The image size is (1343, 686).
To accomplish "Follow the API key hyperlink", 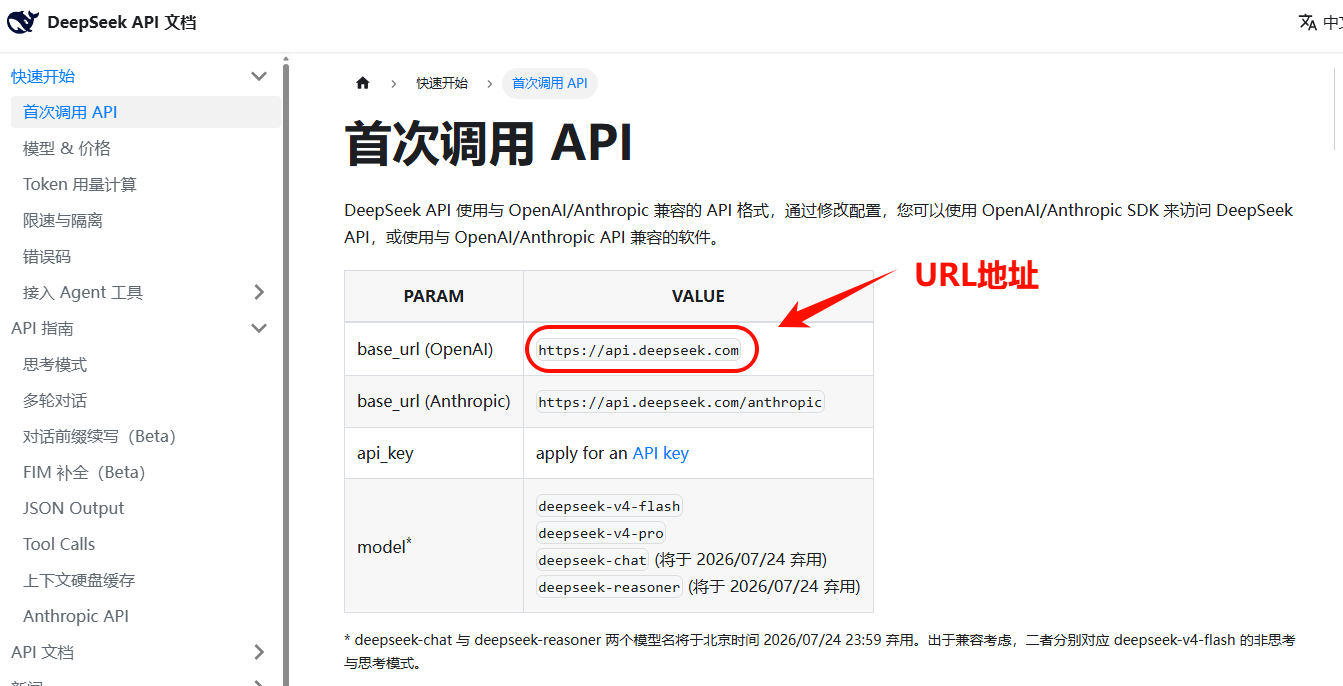I will (x=661, y=453).
